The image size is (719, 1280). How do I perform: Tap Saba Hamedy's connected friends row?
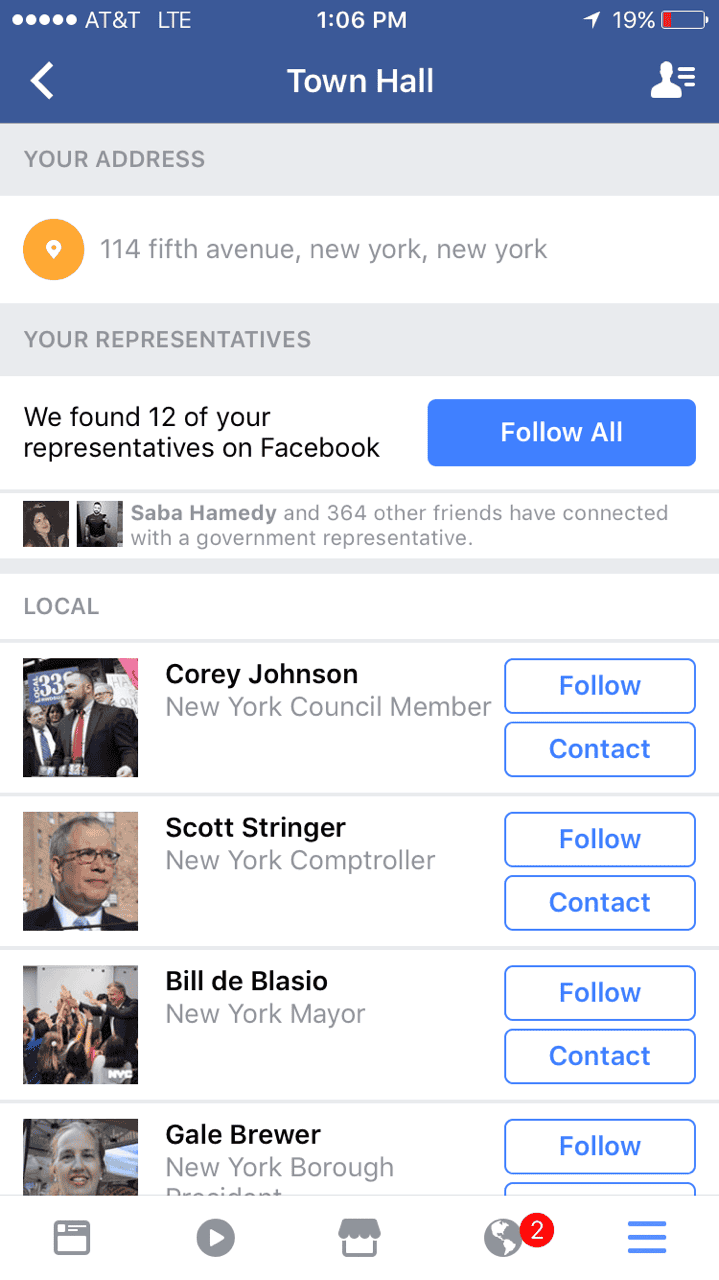360,524
